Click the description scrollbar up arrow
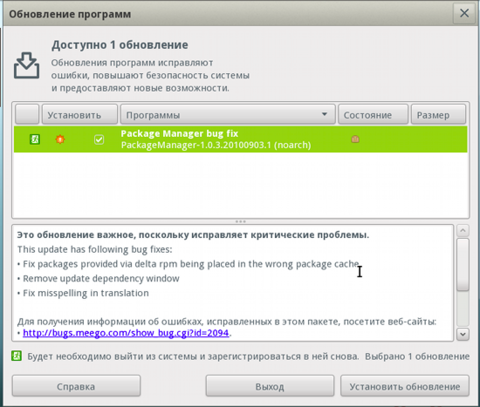 pyautogui.click(x=463, y=230)
